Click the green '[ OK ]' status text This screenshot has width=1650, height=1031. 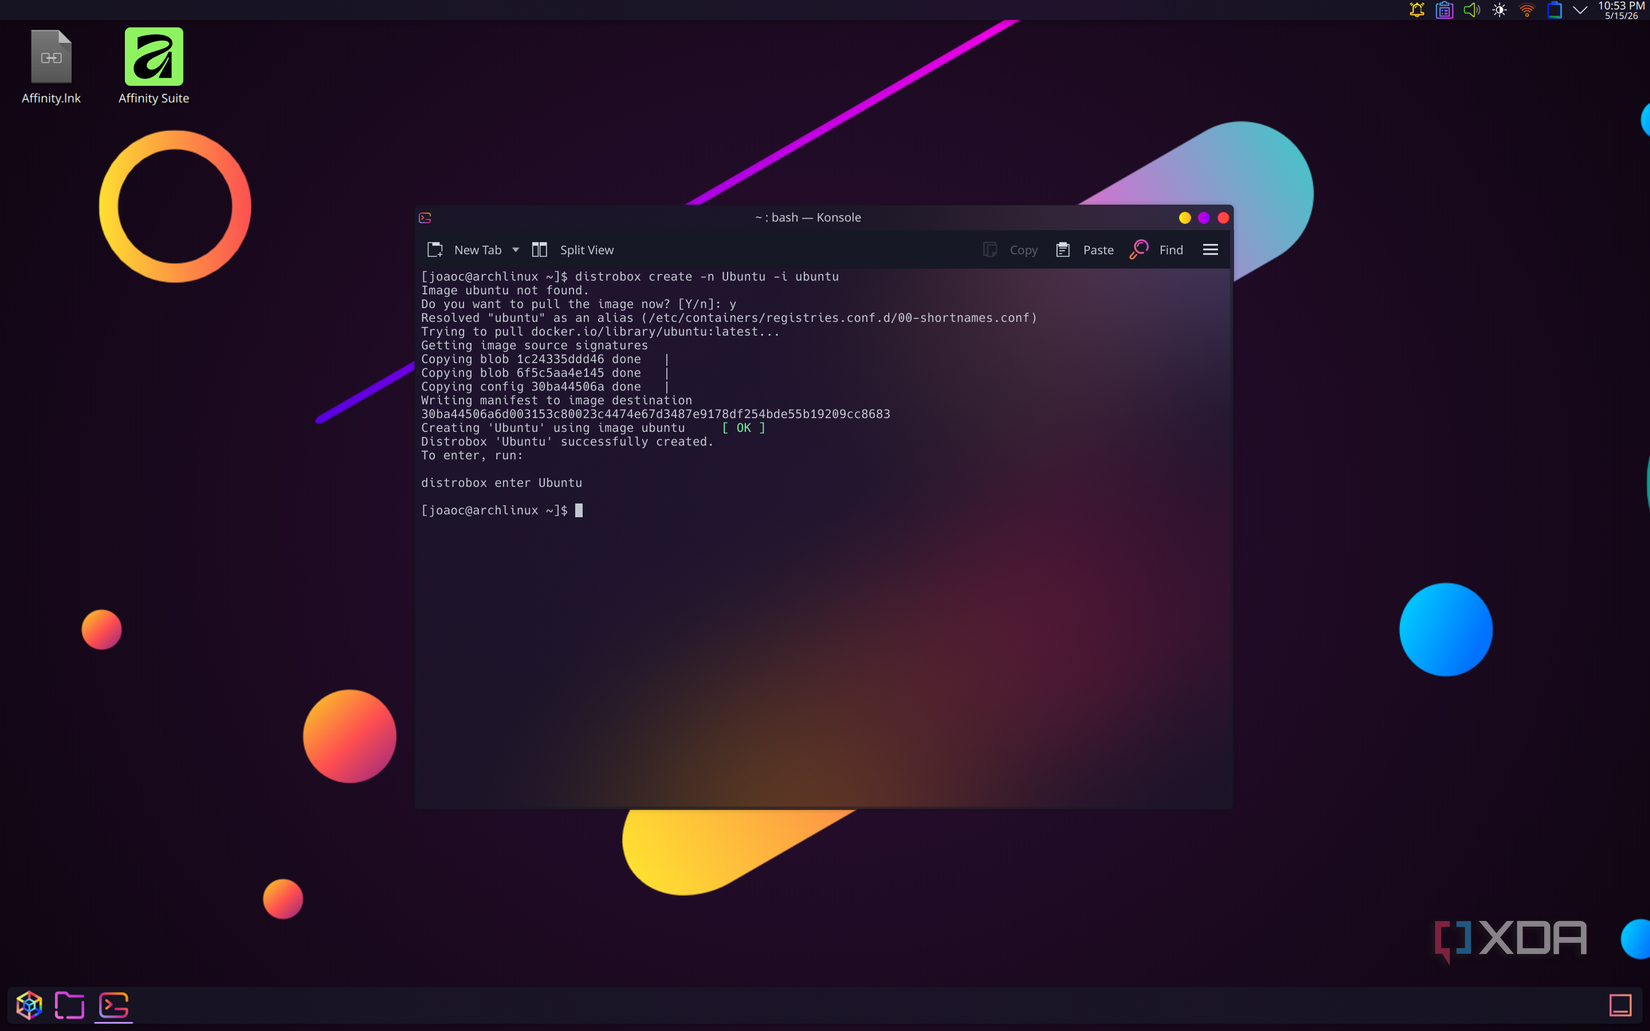coord(743,428)
